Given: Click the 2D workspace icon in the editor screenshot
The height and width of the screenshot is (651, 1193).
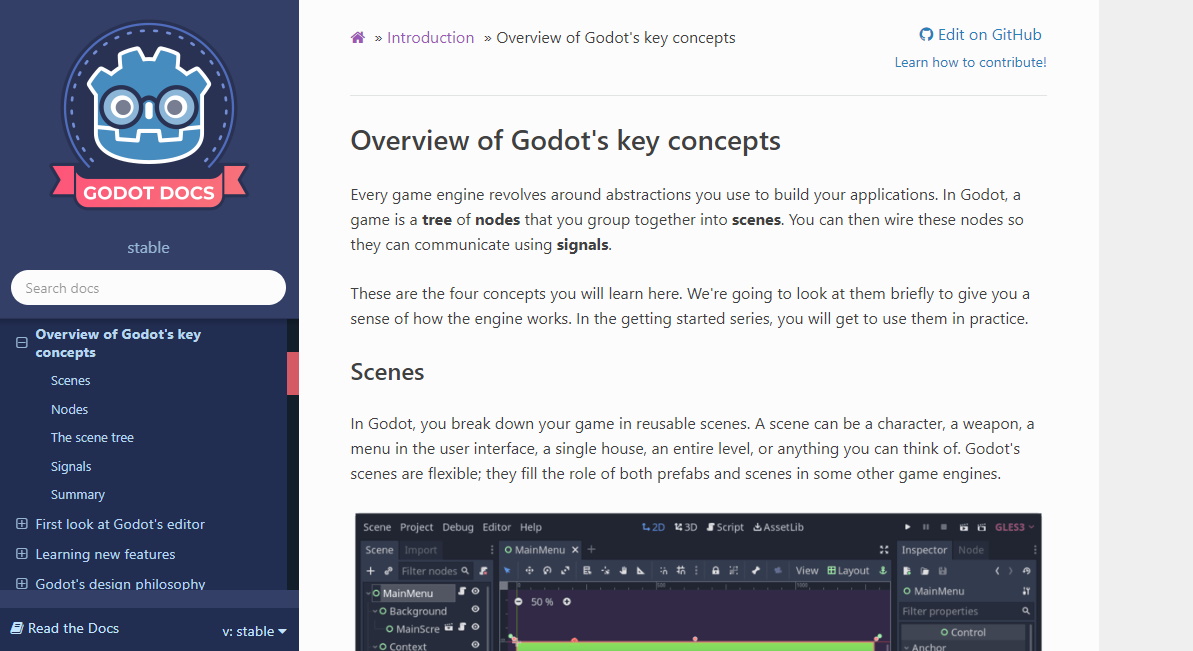Looking at the screenshot, I should [x=651, y=527].
